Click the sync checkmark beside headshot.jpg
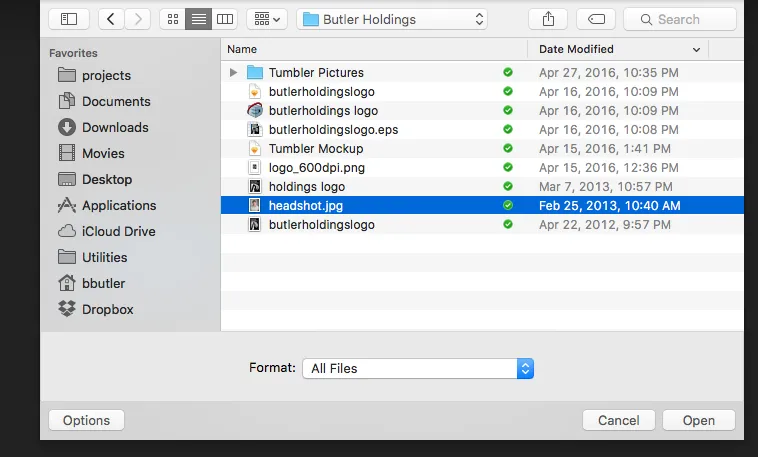 tap(508, 206)
